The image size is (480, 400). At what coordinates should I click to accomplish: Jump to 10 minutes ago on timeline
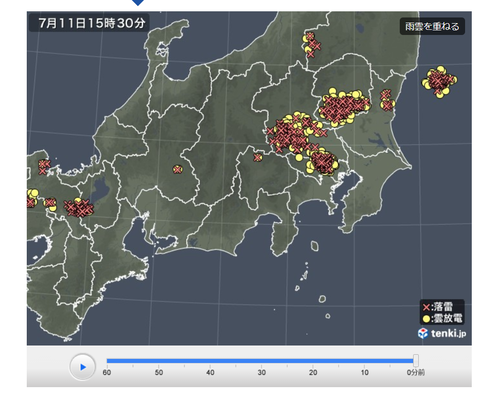[365, 372]
